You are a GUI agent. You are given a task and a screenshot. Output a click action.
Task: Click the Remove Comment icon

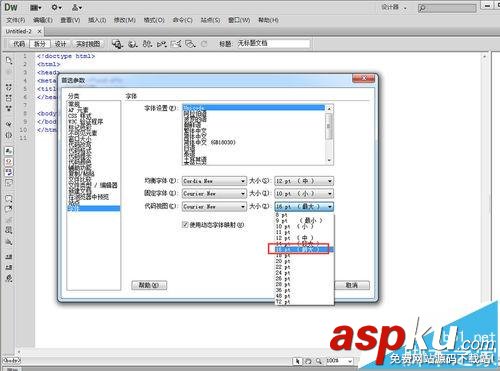[9, 209]
